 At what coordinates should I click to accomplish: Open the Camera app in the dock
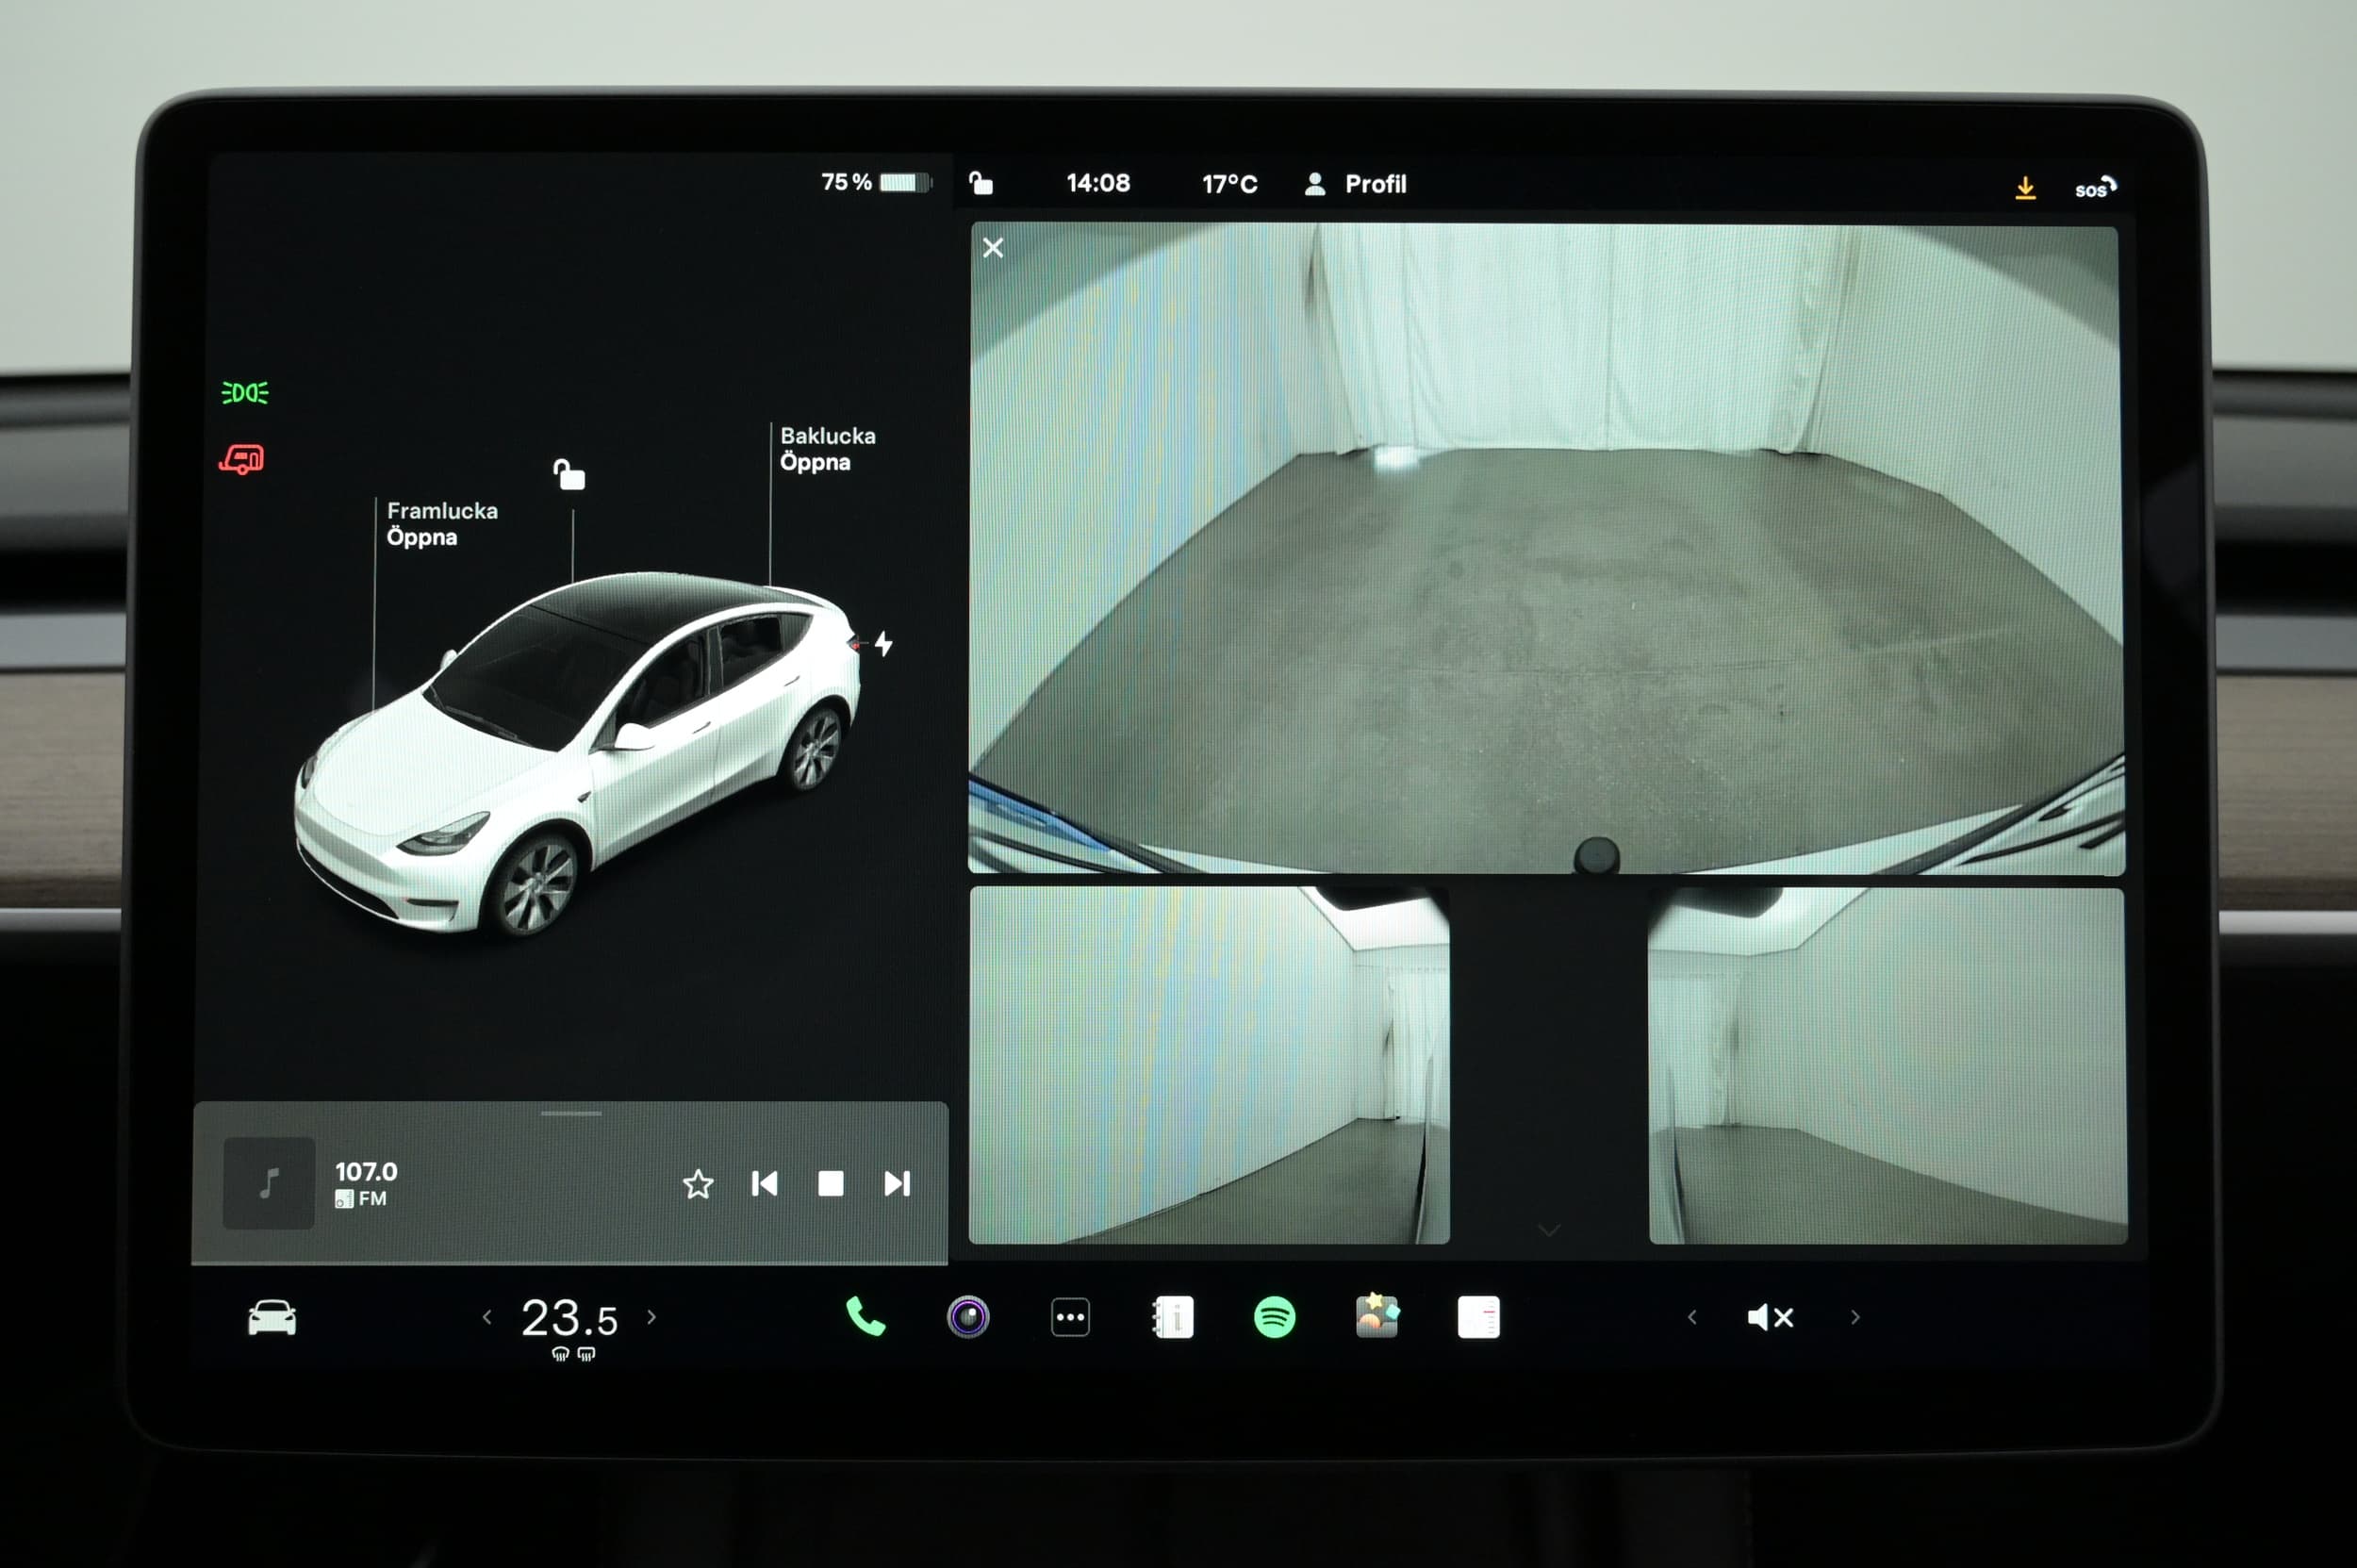tap(968, 1317)
